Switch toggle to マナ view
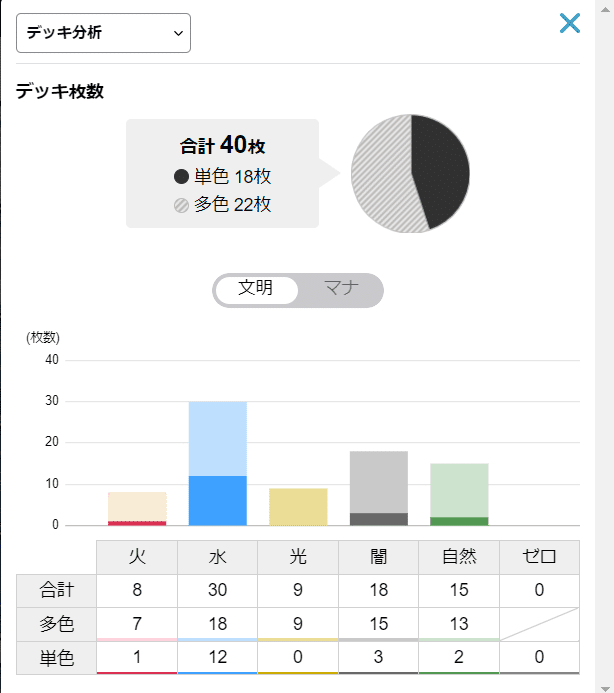Image resolution: width=614 pixels, height=693 pixels. click(340, 289)
